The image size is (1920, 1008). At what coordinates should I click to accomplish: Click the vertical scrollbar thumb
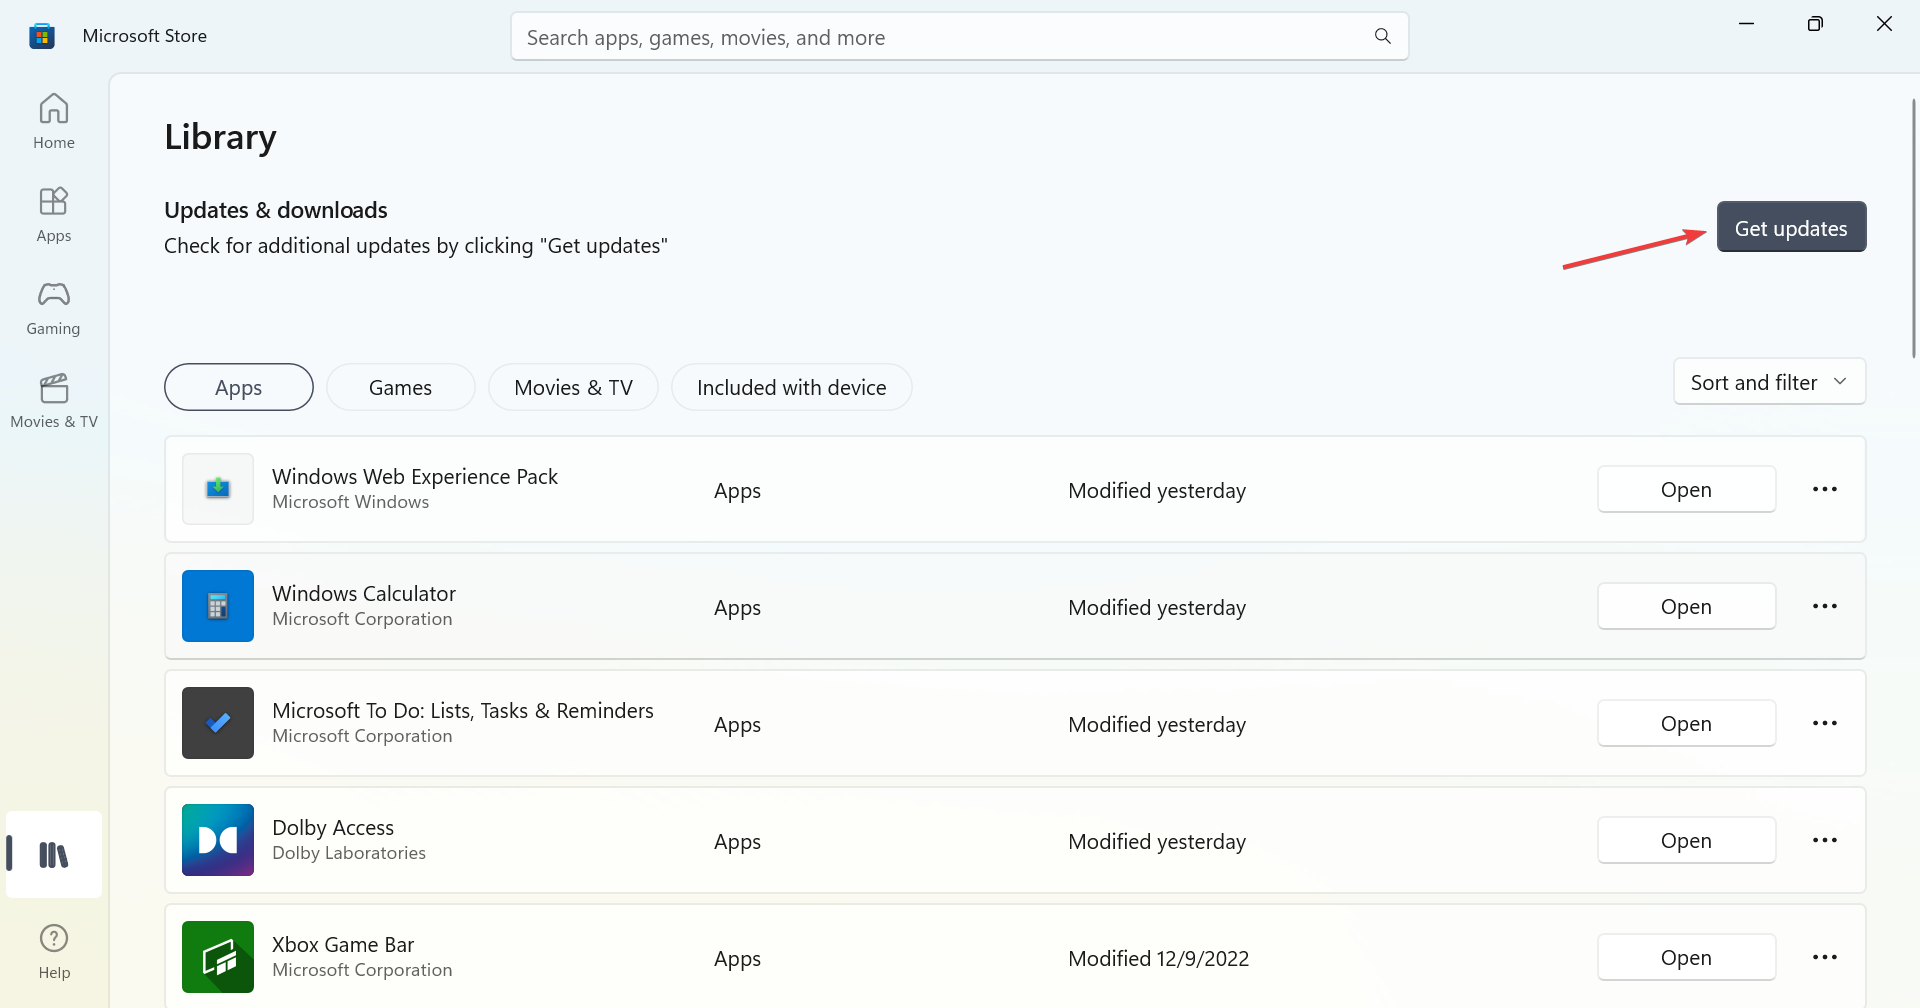coord(1914,228)
